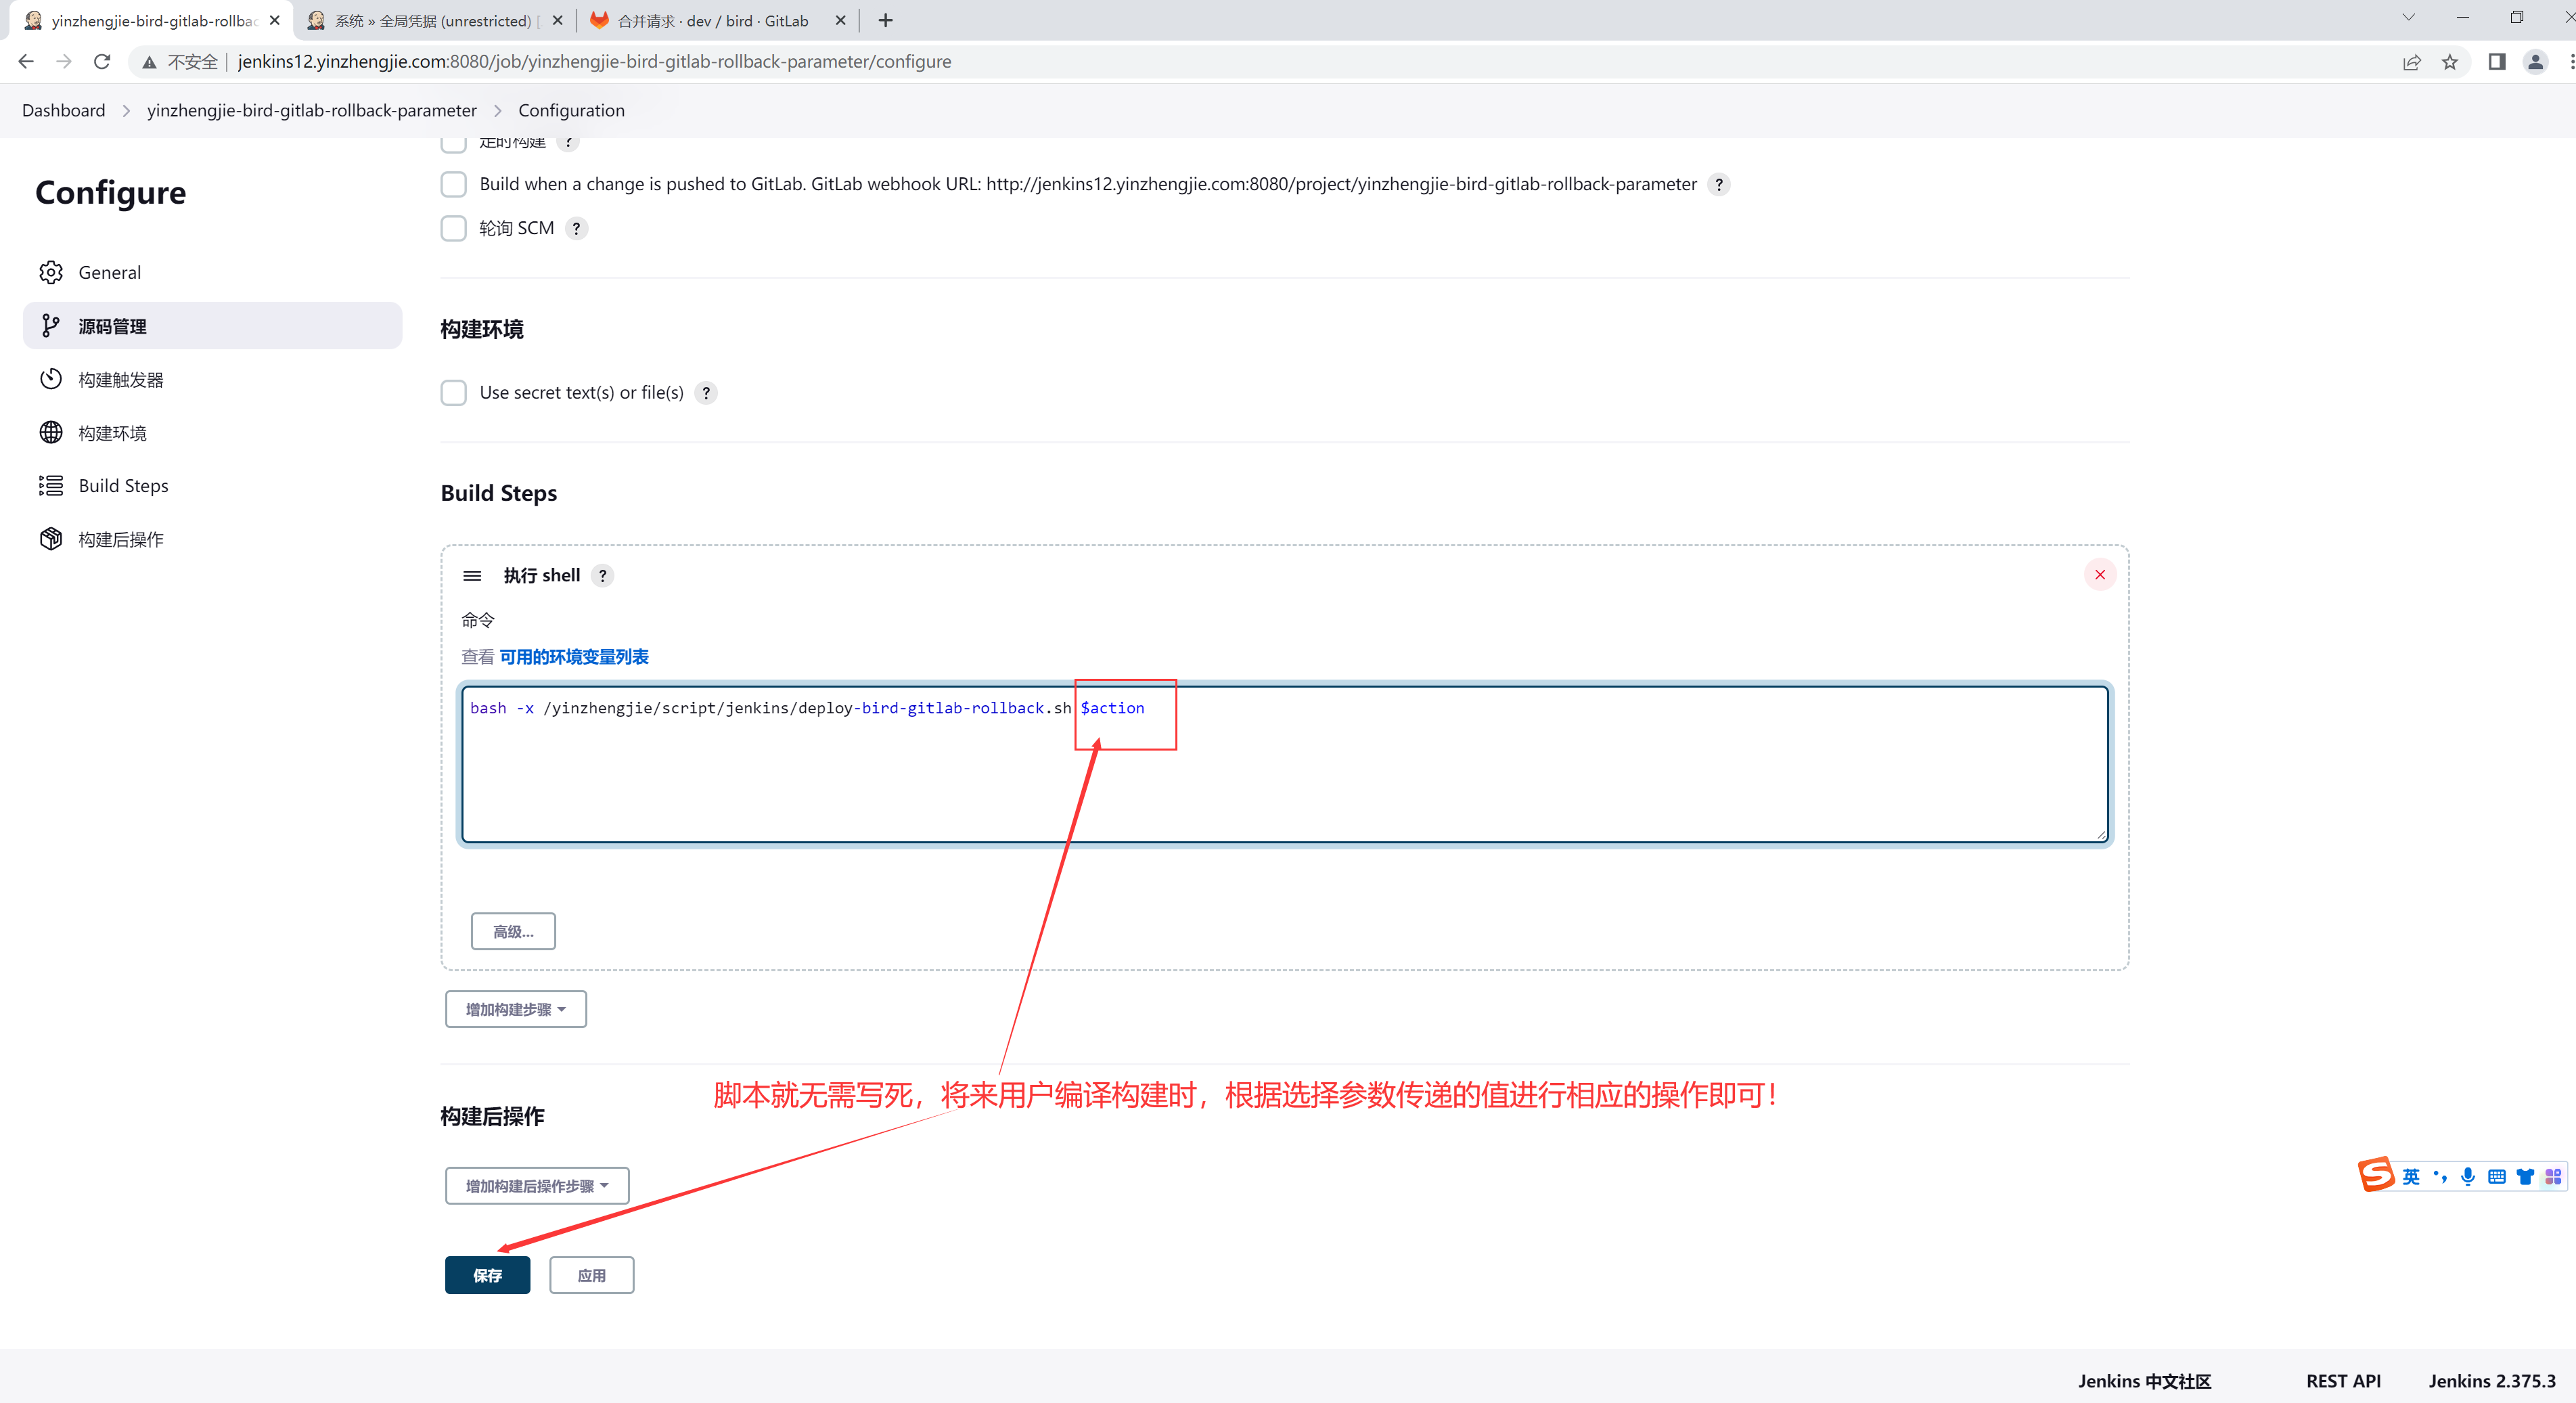Screen dimensions: 2576x1403
Task: Expand the 增加构建步骤 dropdown
Action: click(515, 1009)
